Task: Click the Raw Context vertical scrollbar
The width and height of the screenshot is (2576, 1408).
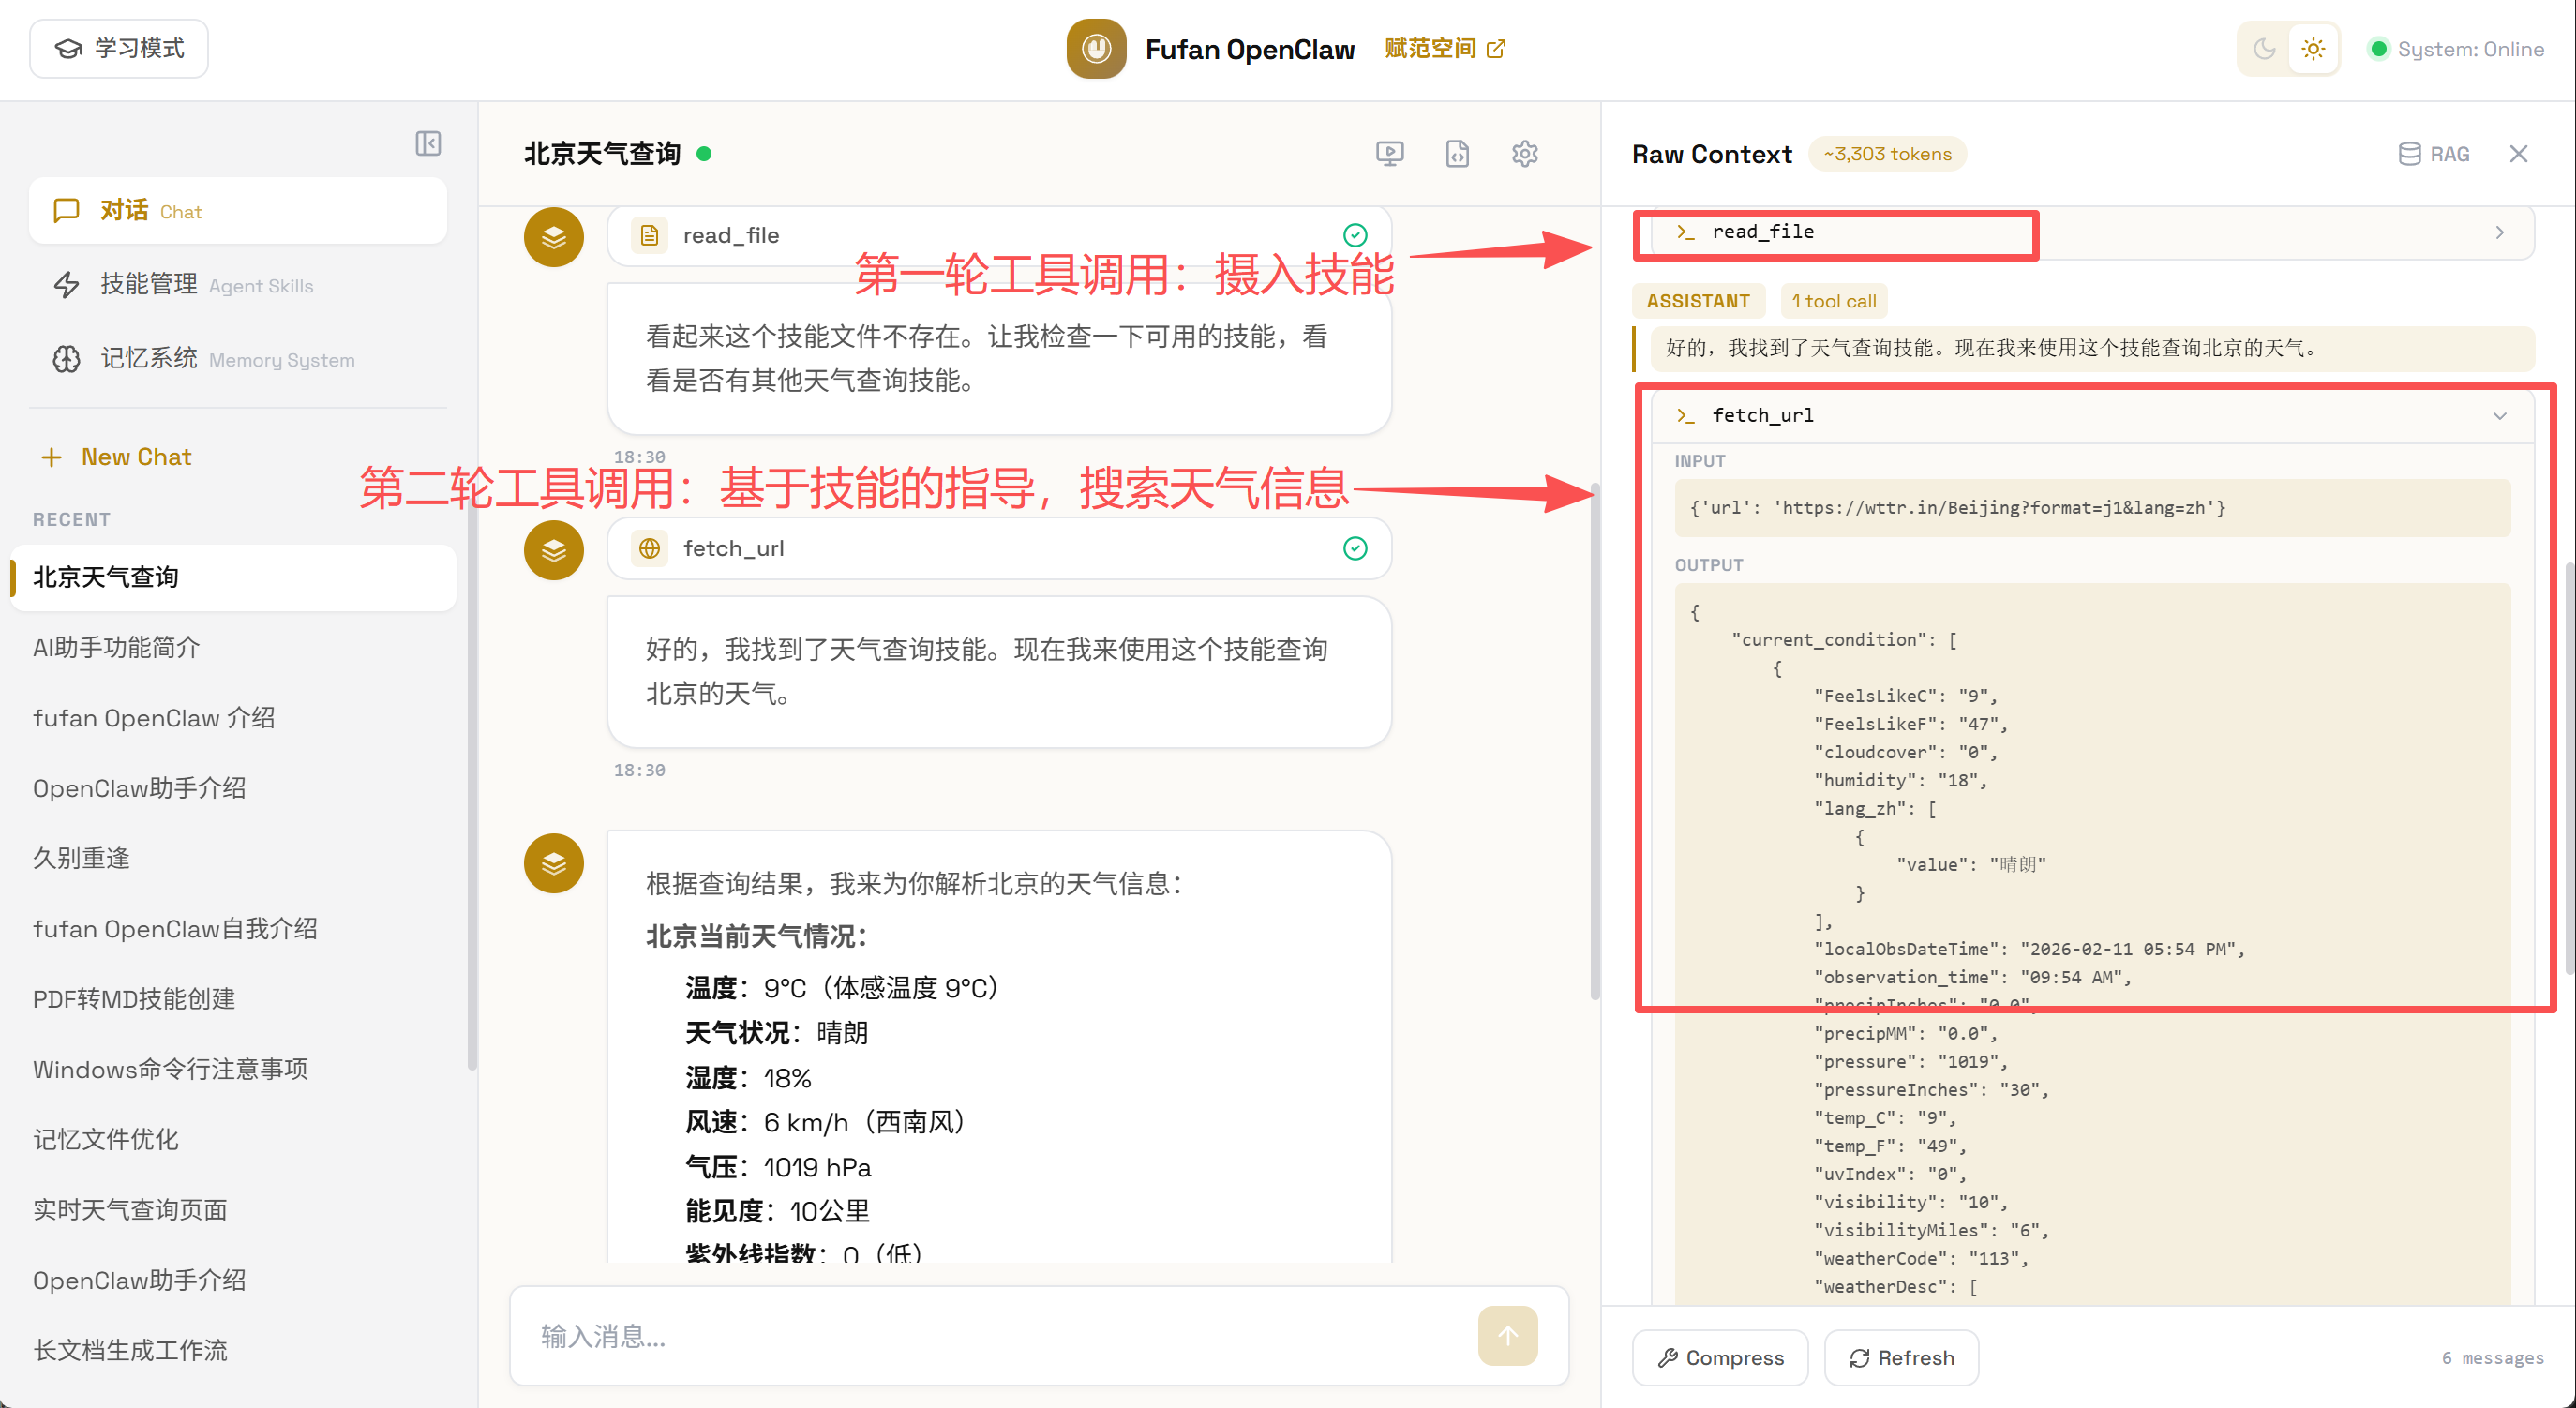Action: click(x=2569, y=768)
